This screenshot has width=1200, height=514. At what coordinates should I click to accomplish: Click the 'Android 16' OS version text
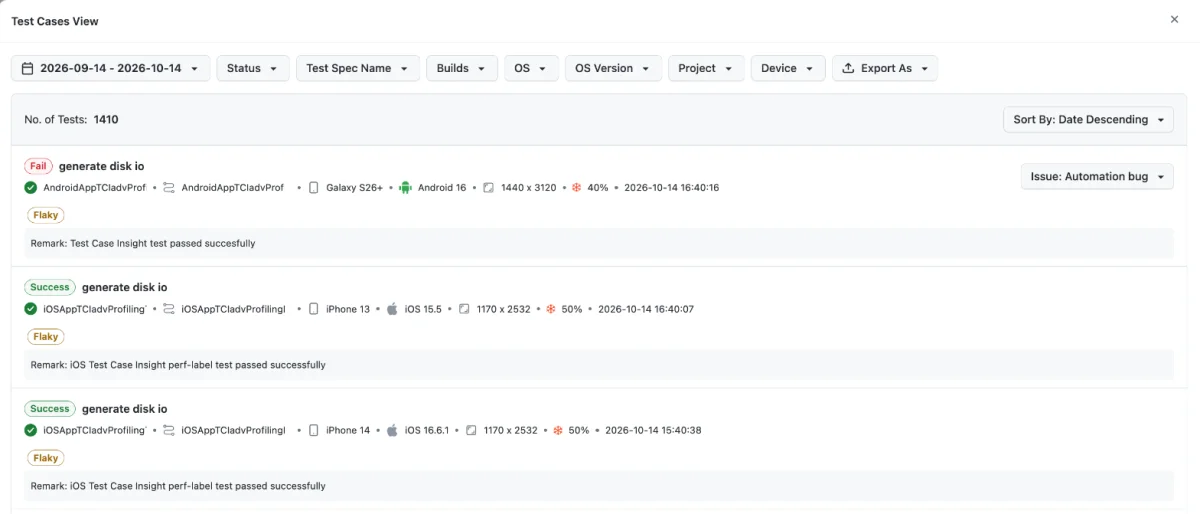pyautogui.click(x=442, y=188)
